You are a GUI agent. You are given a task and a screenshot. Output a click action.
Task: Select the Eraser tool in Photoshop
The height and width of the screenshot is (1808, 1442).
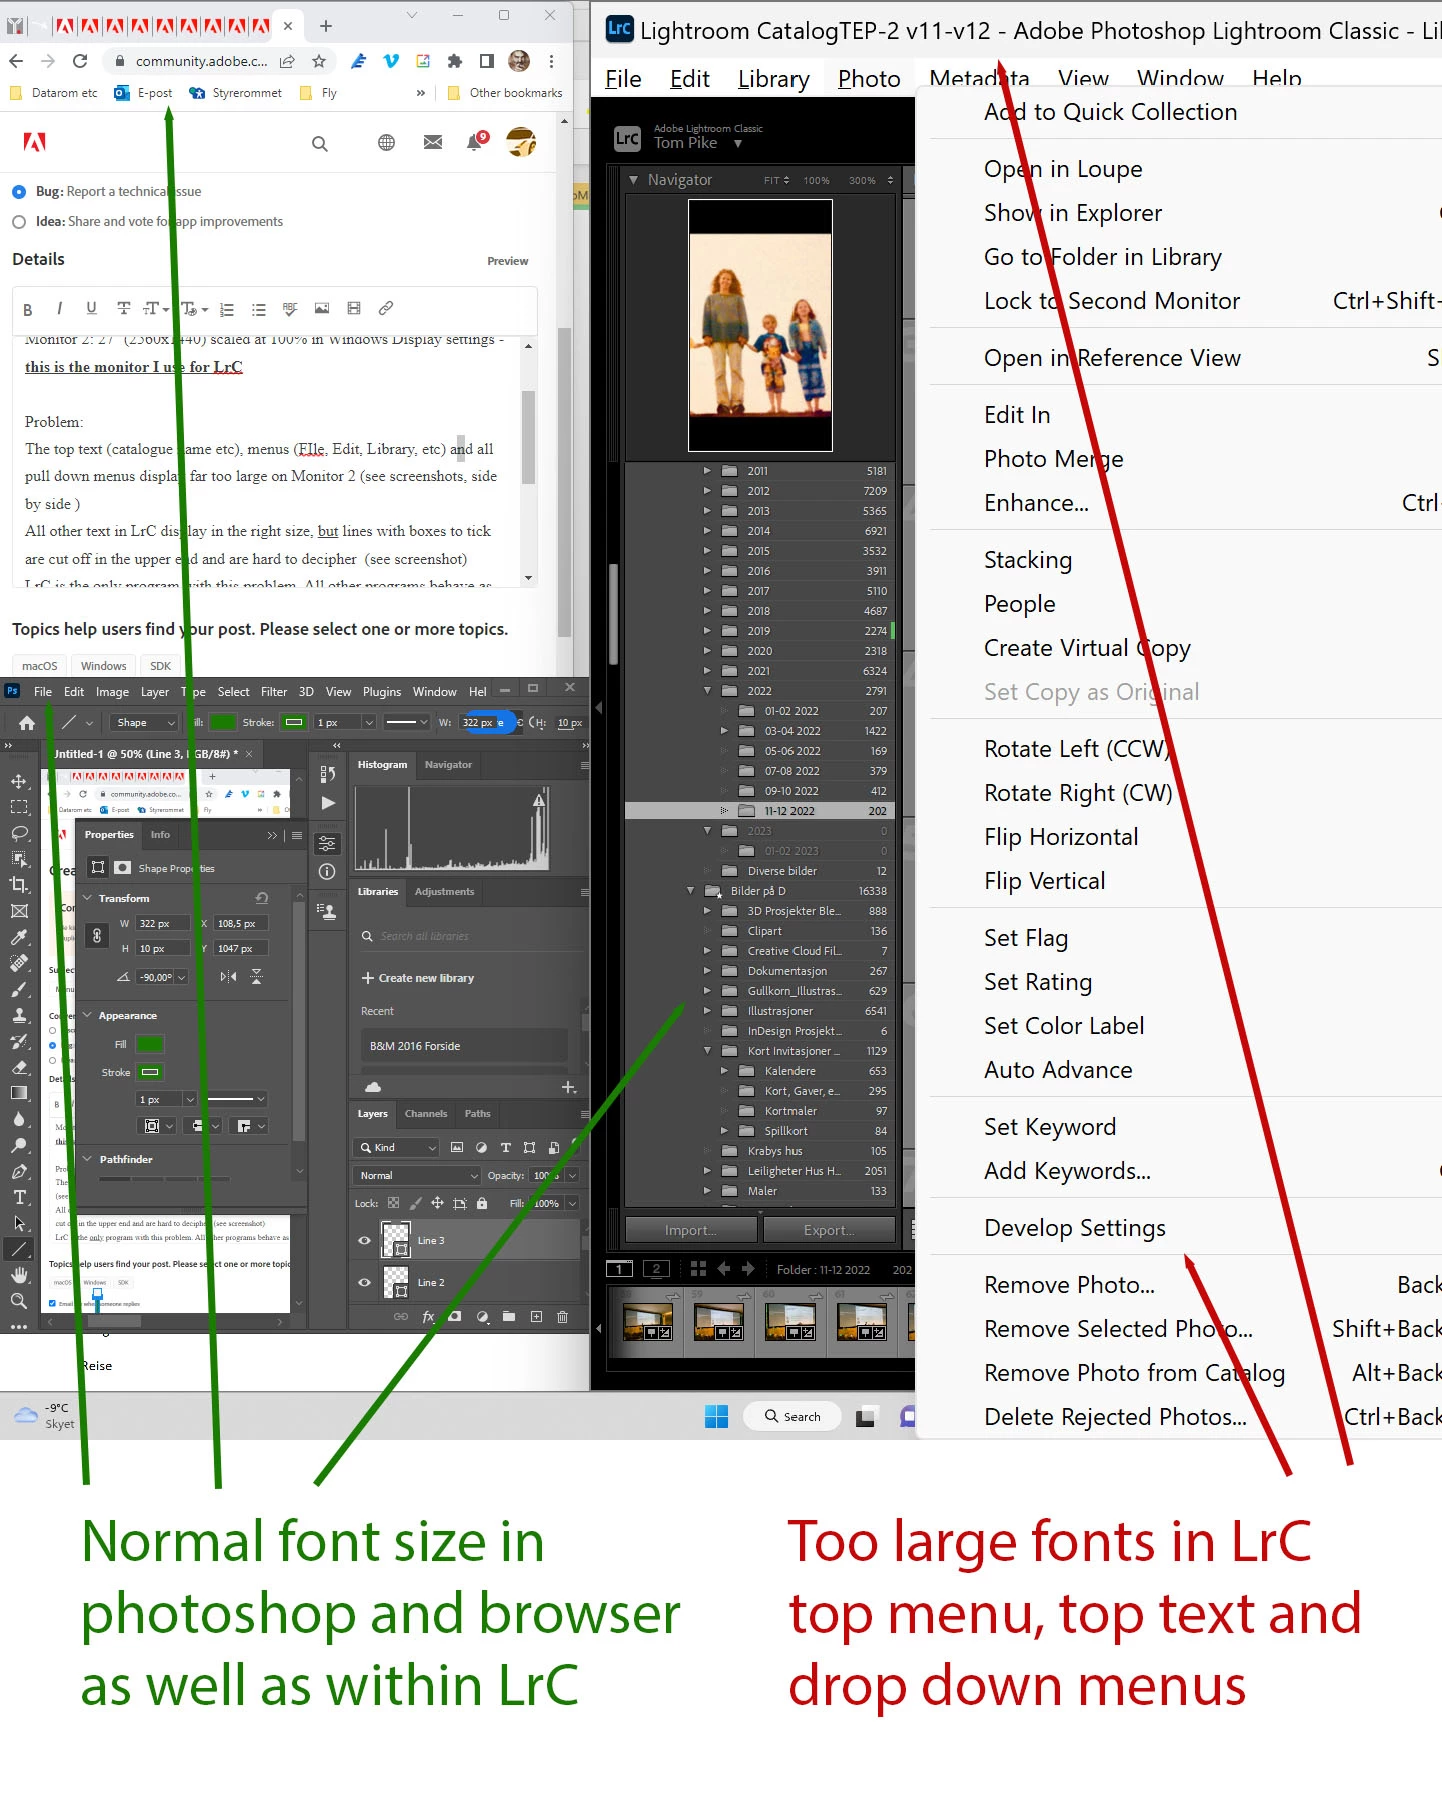[19, 1067]
